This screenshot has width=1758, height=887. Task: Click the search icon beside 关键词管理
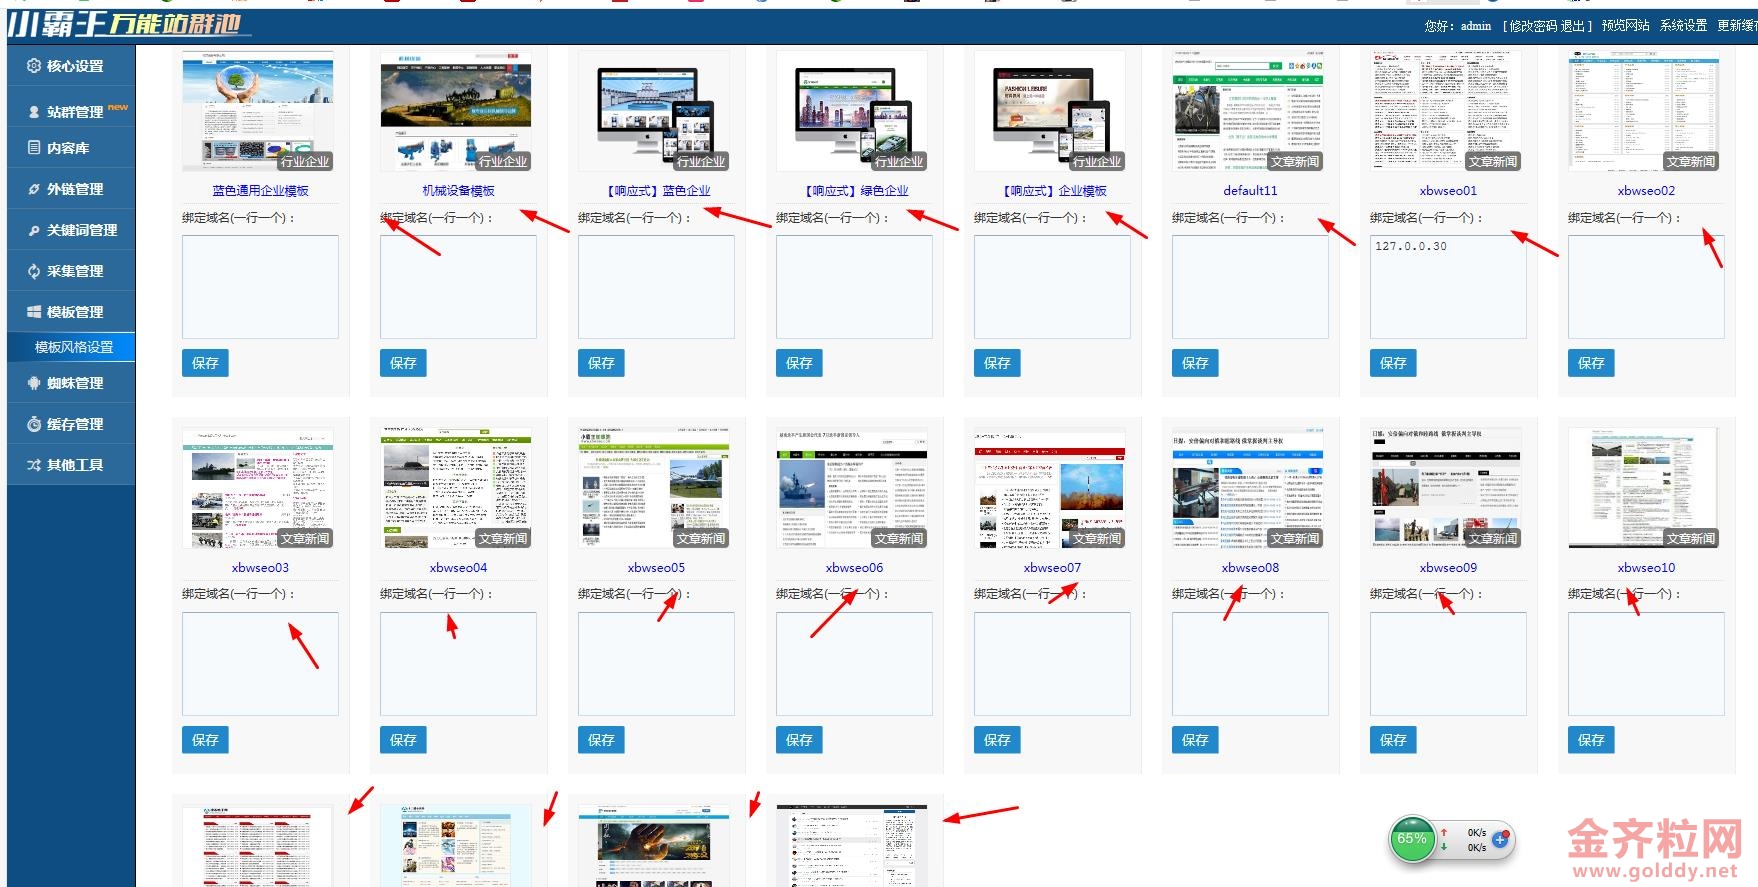[34, 230]
